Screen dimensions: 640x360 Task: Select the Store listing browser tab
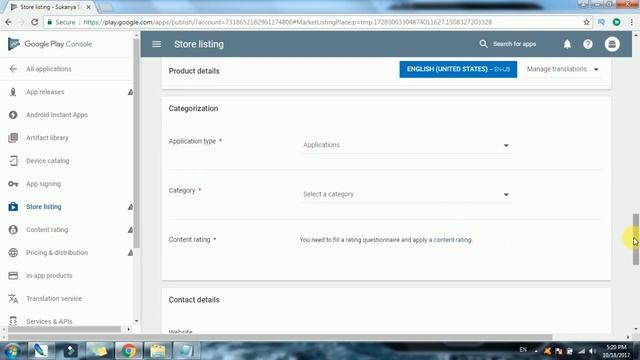click(51, 7)
